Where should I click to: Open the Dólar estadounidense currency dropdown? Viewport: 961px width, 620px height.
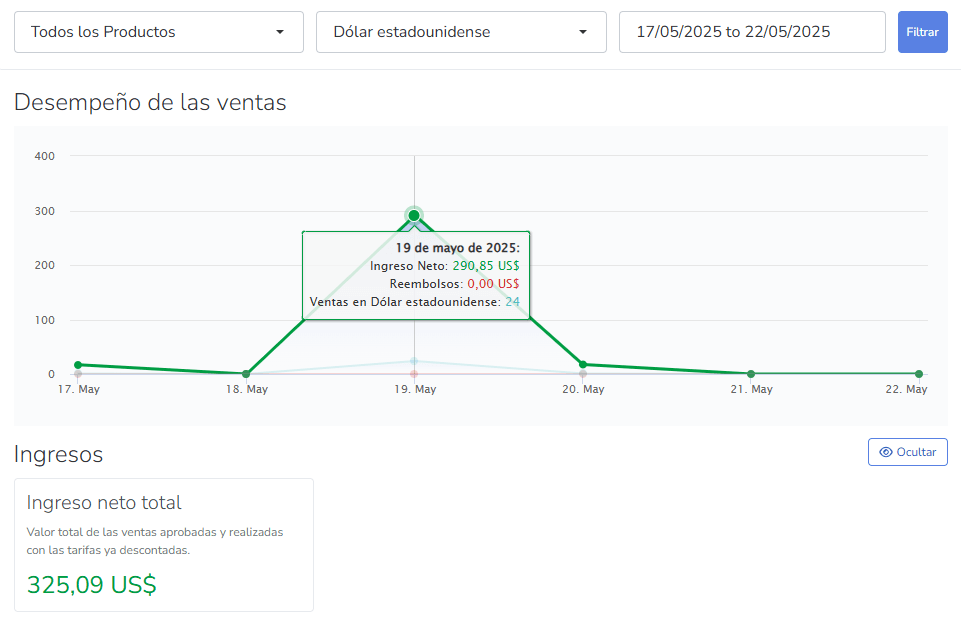click(x=461, y=32)
